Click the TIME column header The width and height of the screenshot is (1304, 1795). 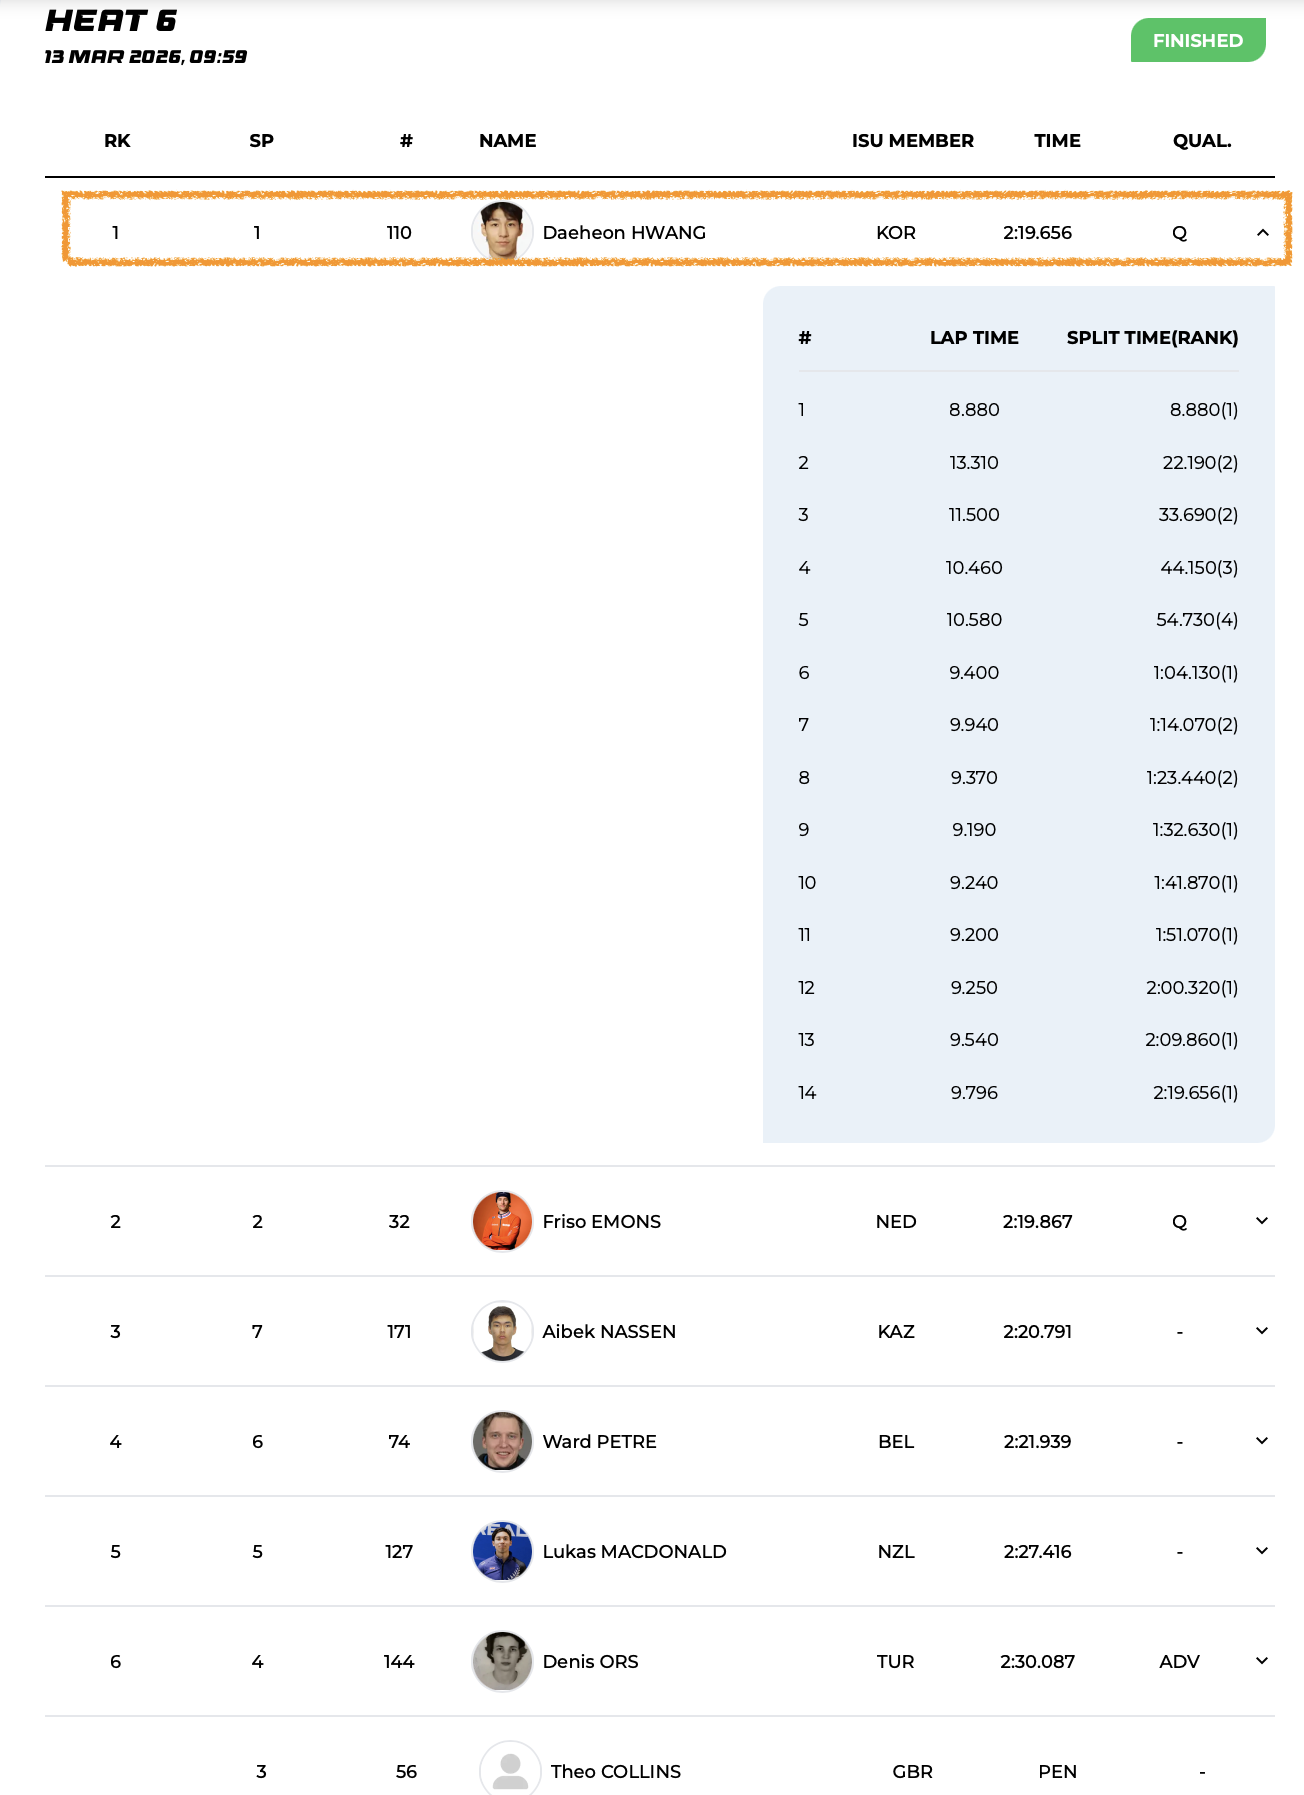coord(1057,141)
